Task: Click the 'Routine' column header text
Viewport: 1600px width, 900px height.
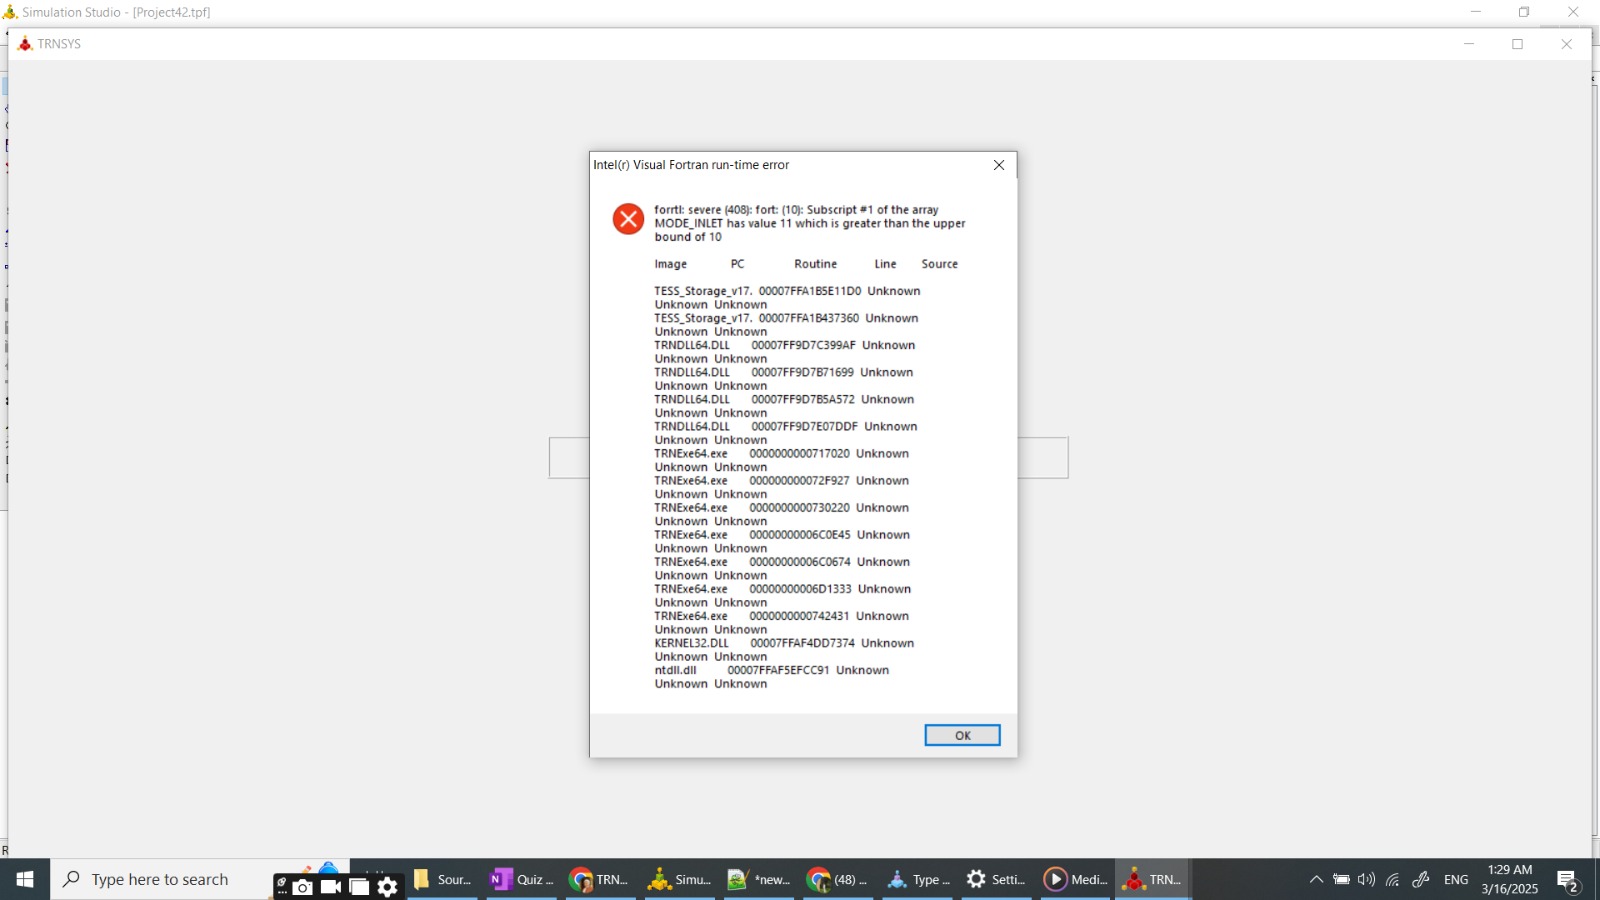Action: [816, 264]
